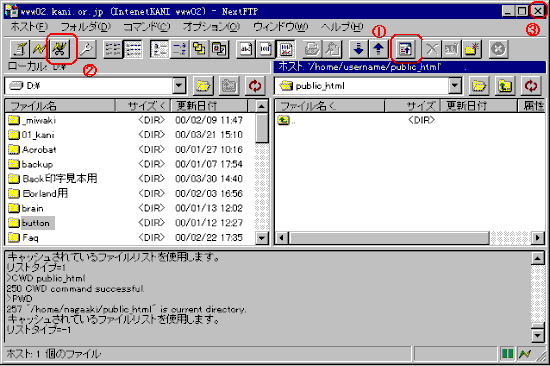Click the connect lightning-bolt toolbar icon

(39, 49)
